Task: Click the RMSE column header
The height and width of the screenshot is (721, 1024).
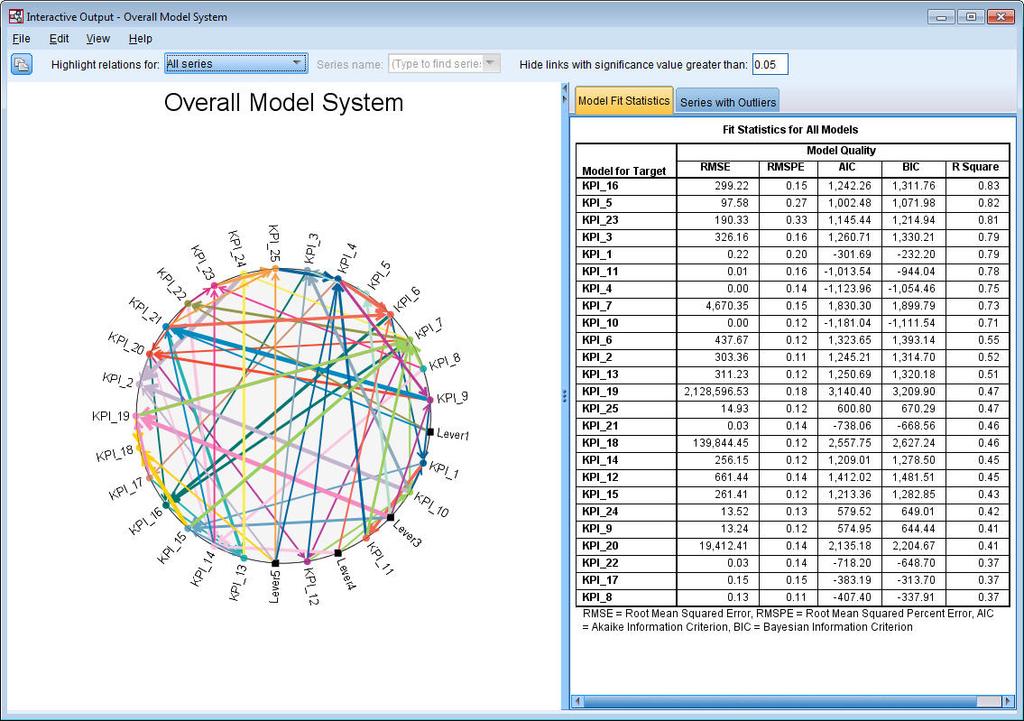Action: pyautogui.click(x=715, y=167)
